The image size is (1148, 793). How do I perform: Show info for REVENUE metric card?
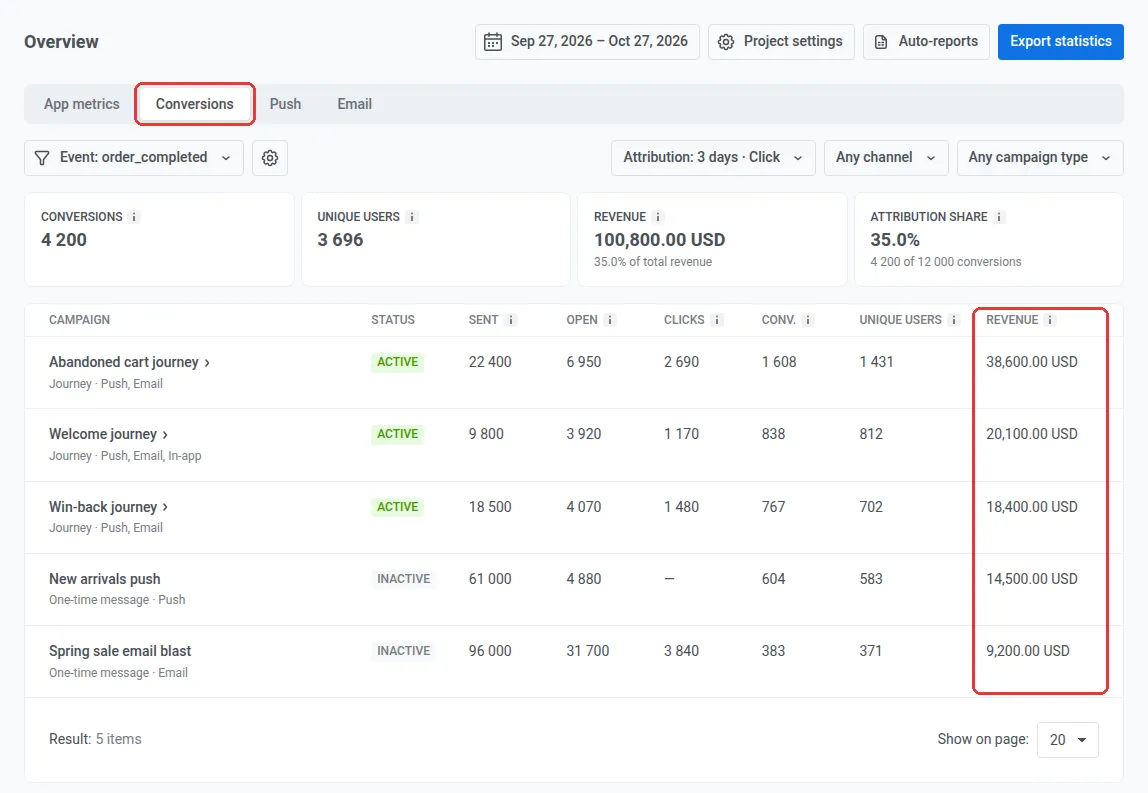pos(657,217)
